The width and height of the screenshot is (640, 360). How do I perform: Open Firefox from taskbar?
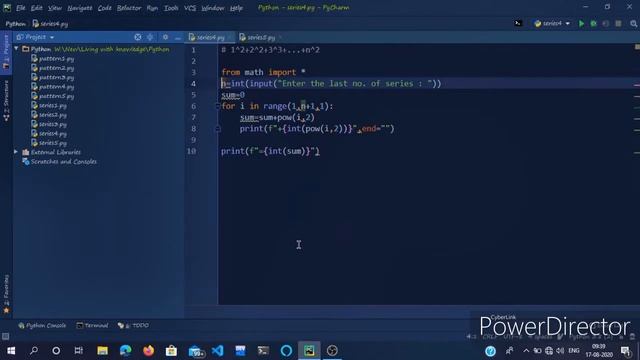pos(149,351)
